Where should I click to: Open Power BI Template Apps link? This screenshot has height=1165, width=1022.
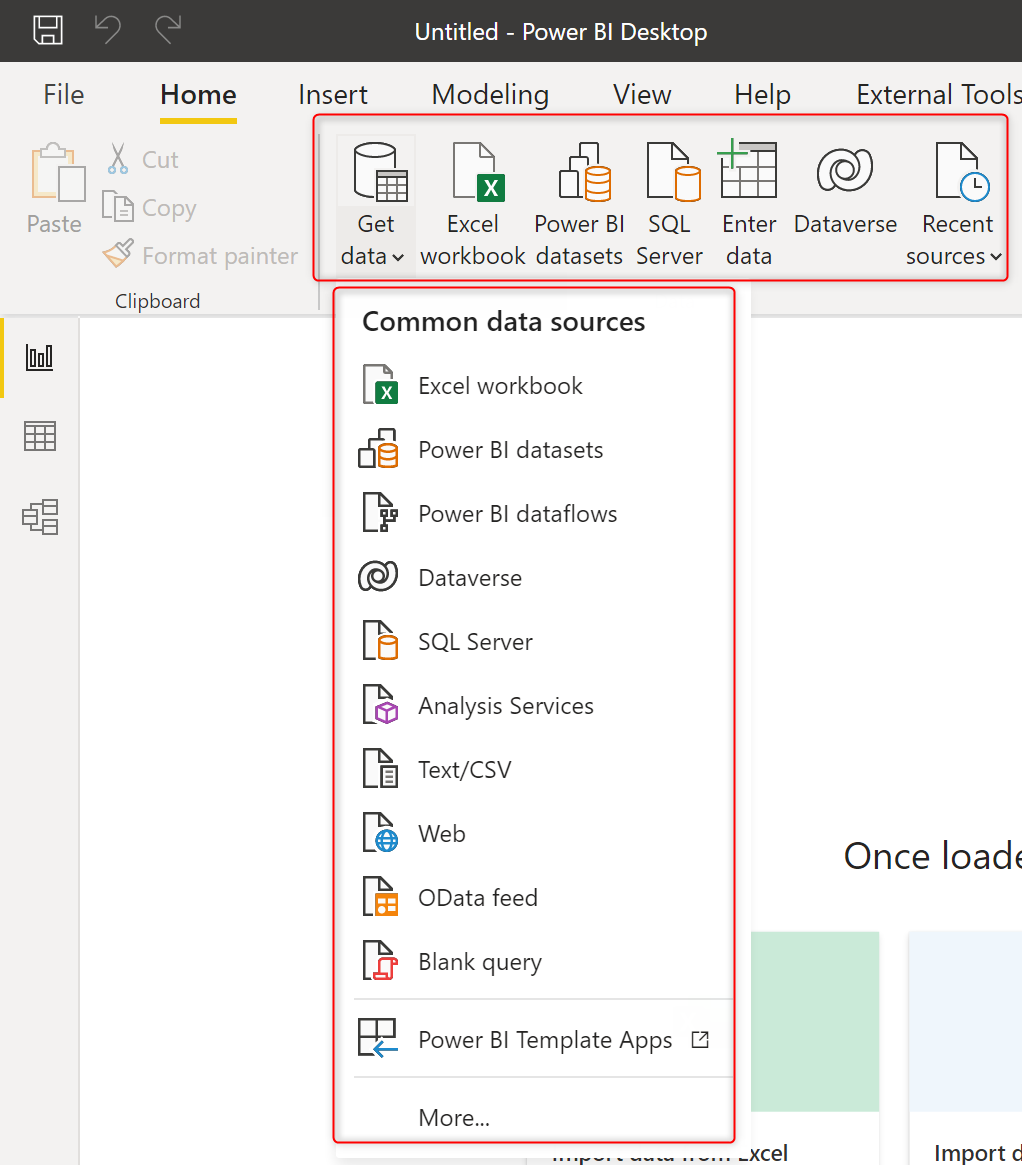pos(545,1040)
